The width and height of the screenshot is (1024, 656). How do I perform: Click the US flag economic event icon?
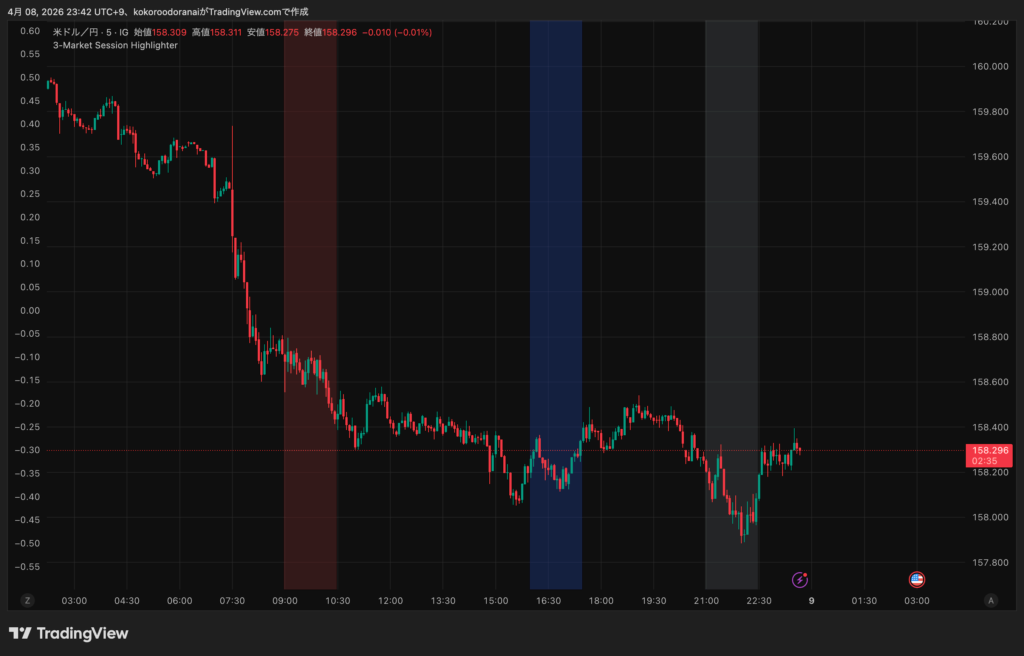click(916, 579)
